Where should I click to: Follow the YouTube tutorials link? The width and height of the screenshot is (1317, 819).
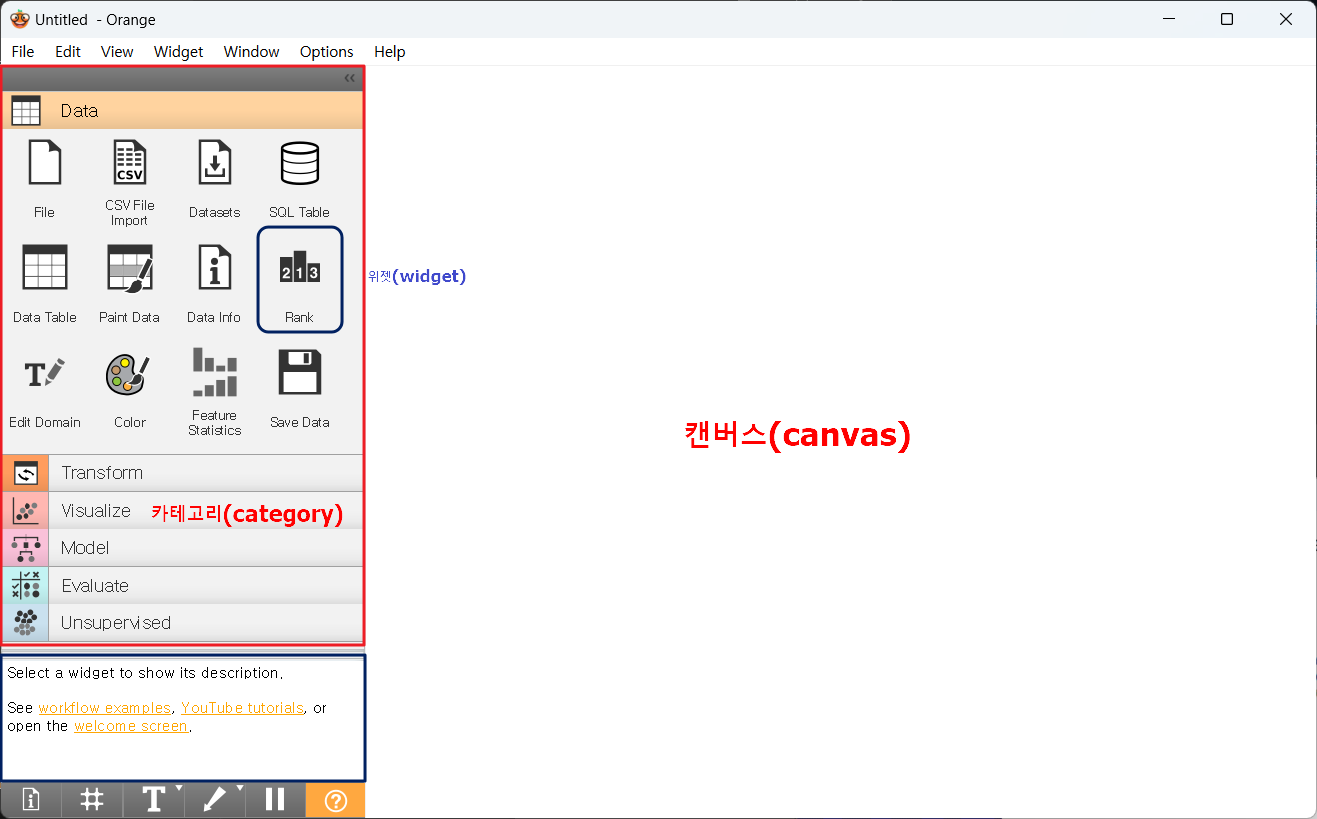242,708
